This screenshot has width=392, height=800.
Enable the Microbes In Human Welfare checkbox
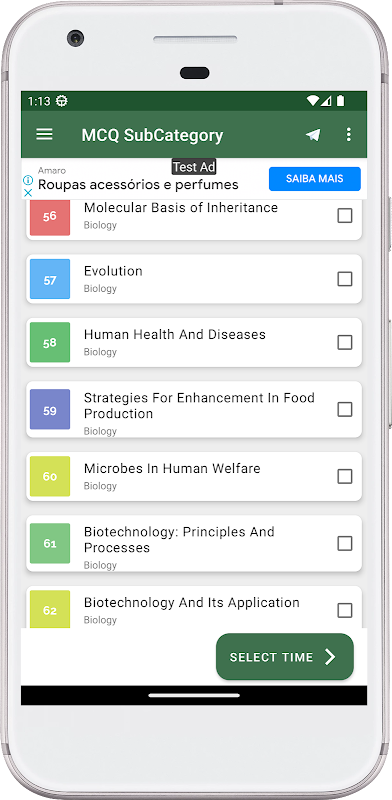[345, 477]
